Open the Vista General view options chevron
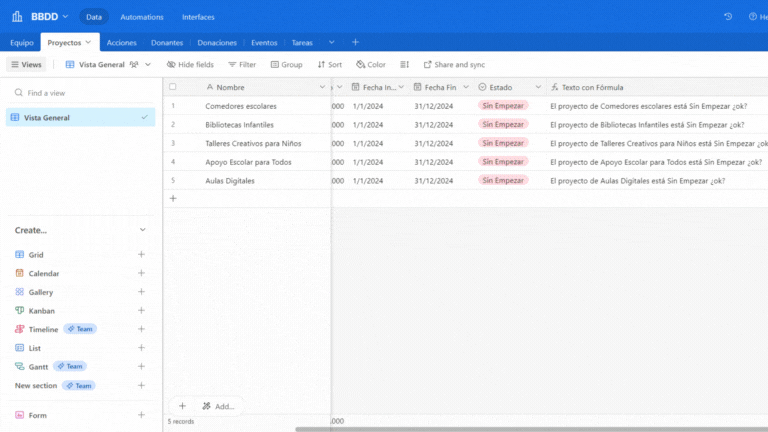The image size is (768, 432). 148,65
